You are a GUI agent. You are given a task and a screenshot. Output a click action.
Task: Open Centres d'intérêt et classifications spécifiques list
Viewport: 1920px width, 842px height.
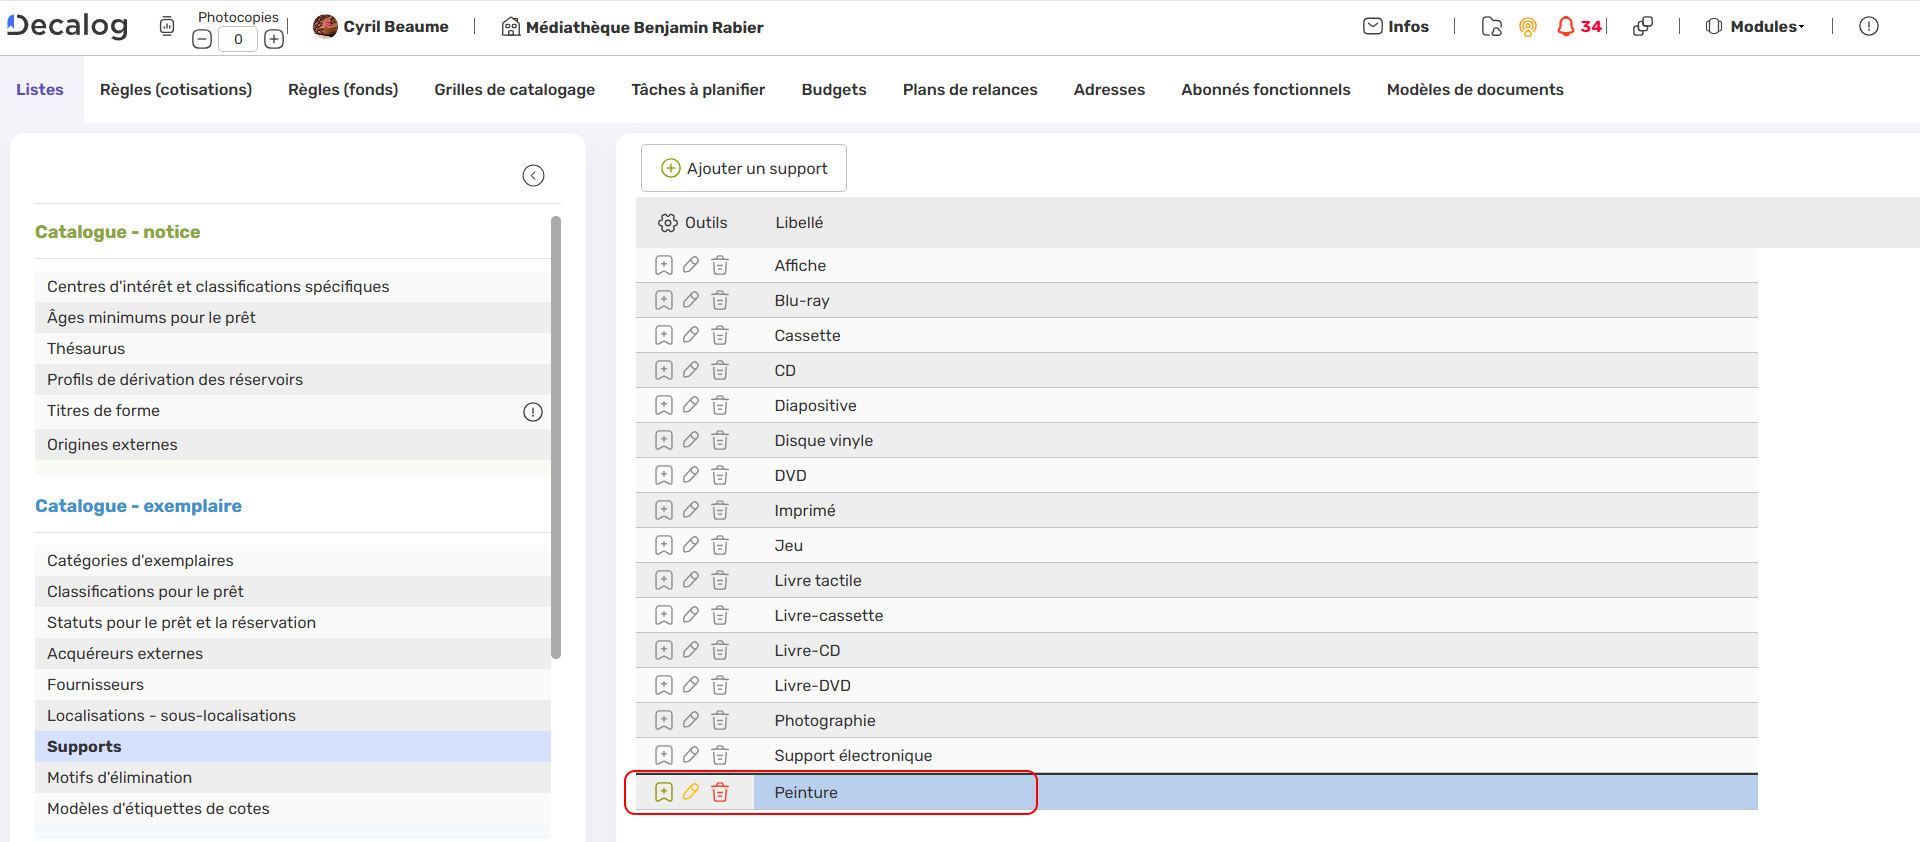tap(293, 286)
